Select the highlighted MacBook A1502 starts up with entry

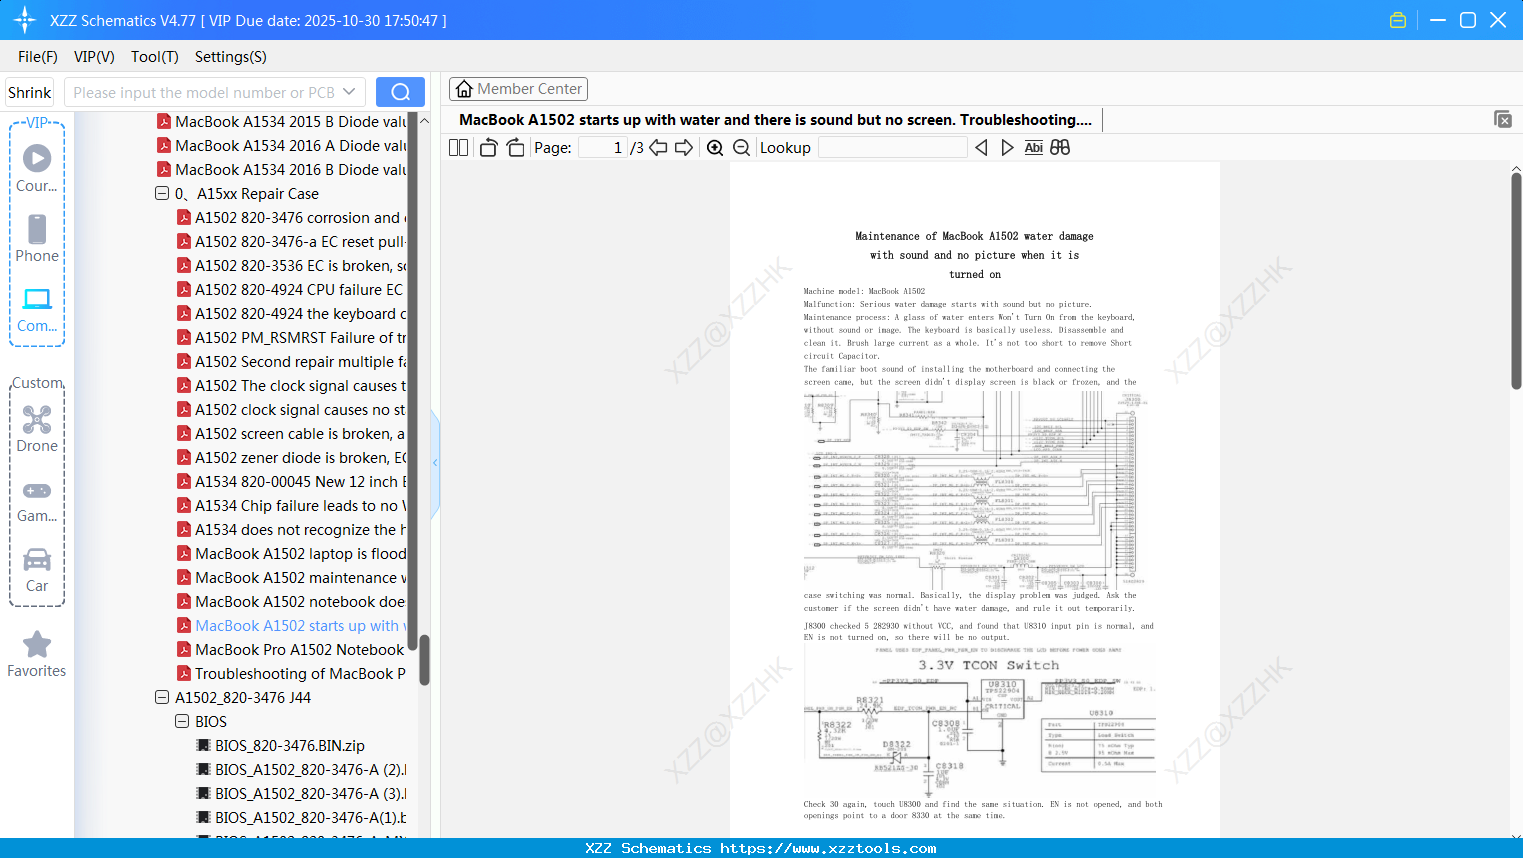290,625
